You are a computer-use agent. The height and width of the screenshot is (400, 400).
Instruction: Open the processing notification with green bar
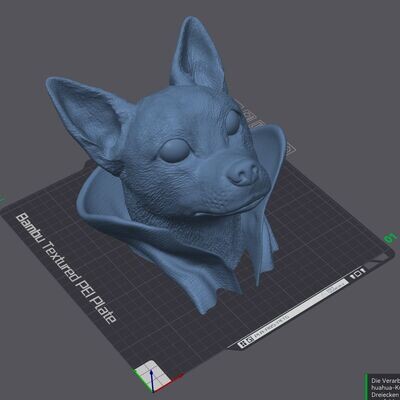(382, 387)
